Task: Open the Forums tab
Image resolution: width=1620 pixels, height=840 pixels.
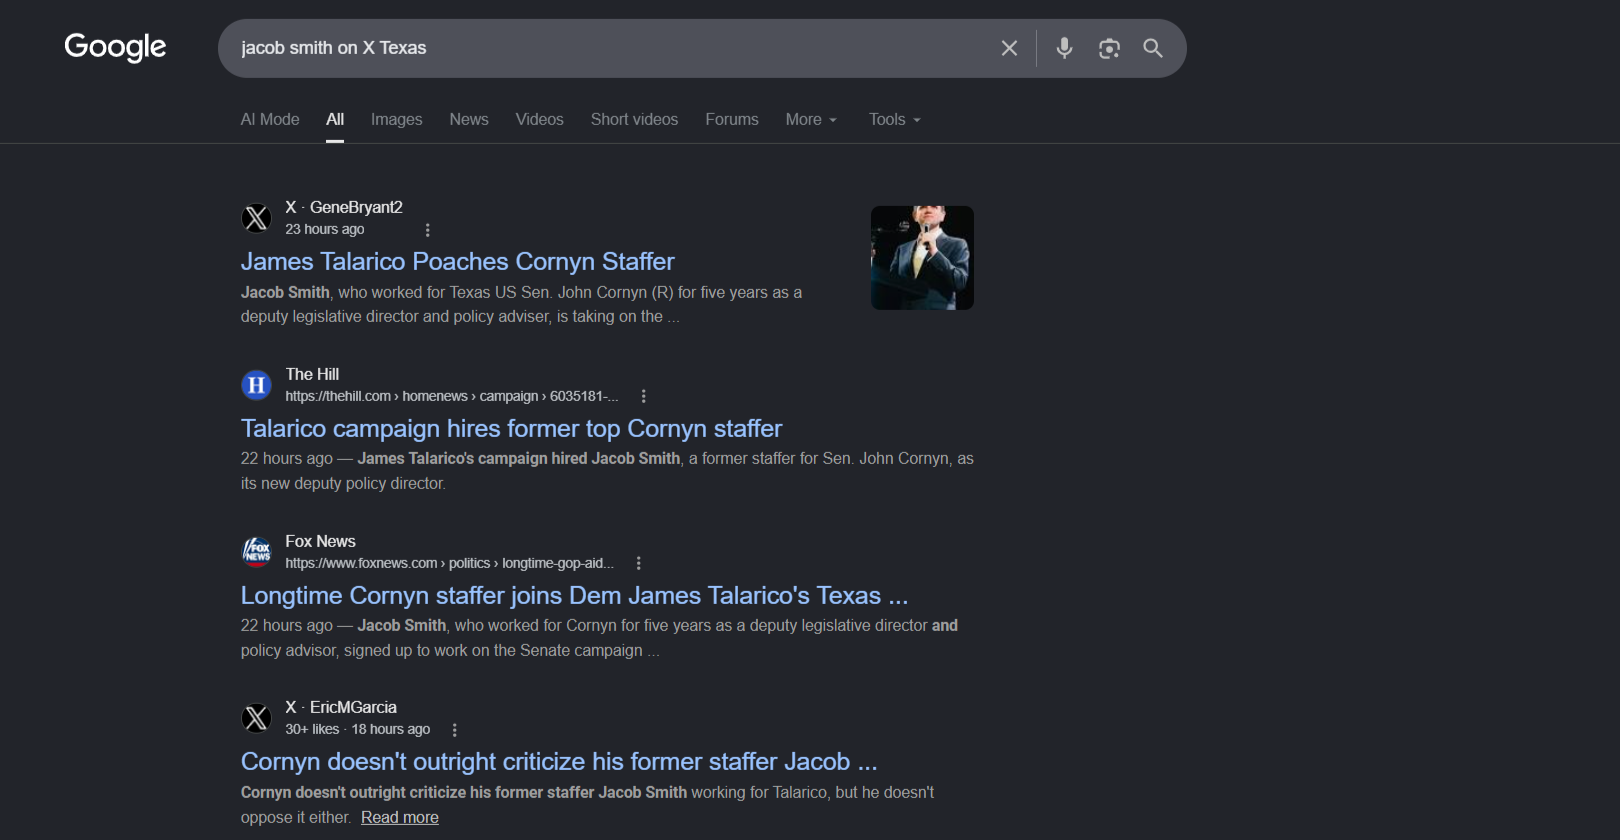Action: click(x=732, y=119)
